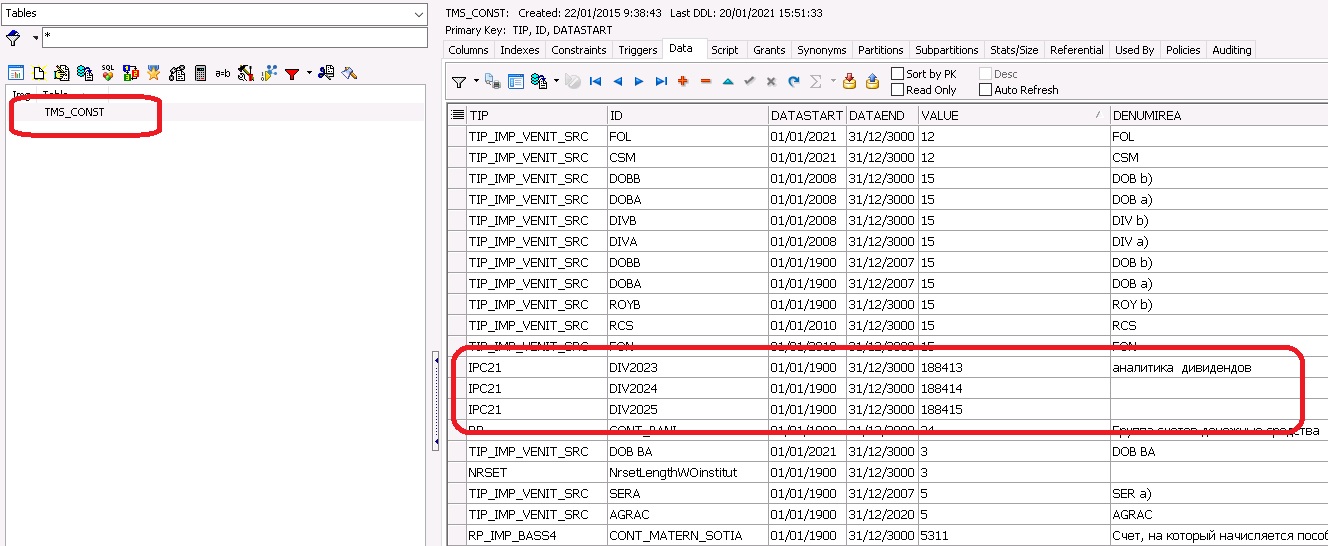
Task: Sort by the ID column header
Action: pos(687,115)
